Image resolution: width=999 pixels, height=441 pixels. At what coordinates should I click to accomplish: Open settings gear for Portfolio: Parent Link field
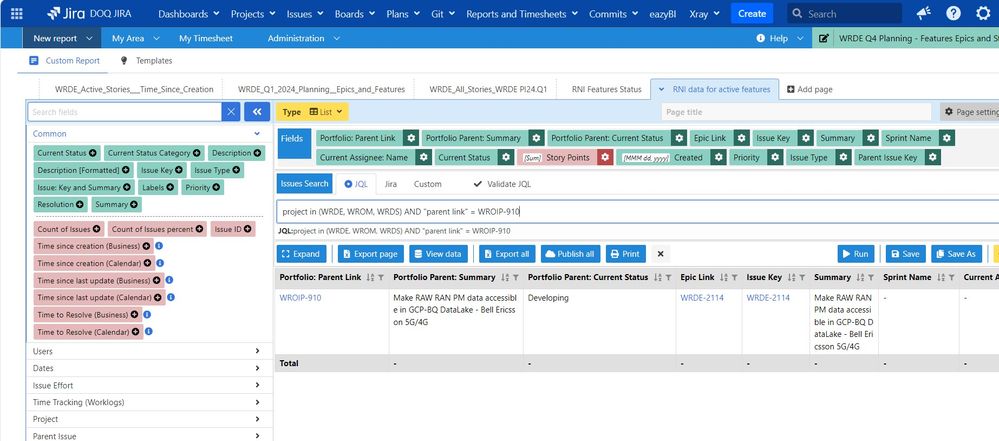[412, 138]
